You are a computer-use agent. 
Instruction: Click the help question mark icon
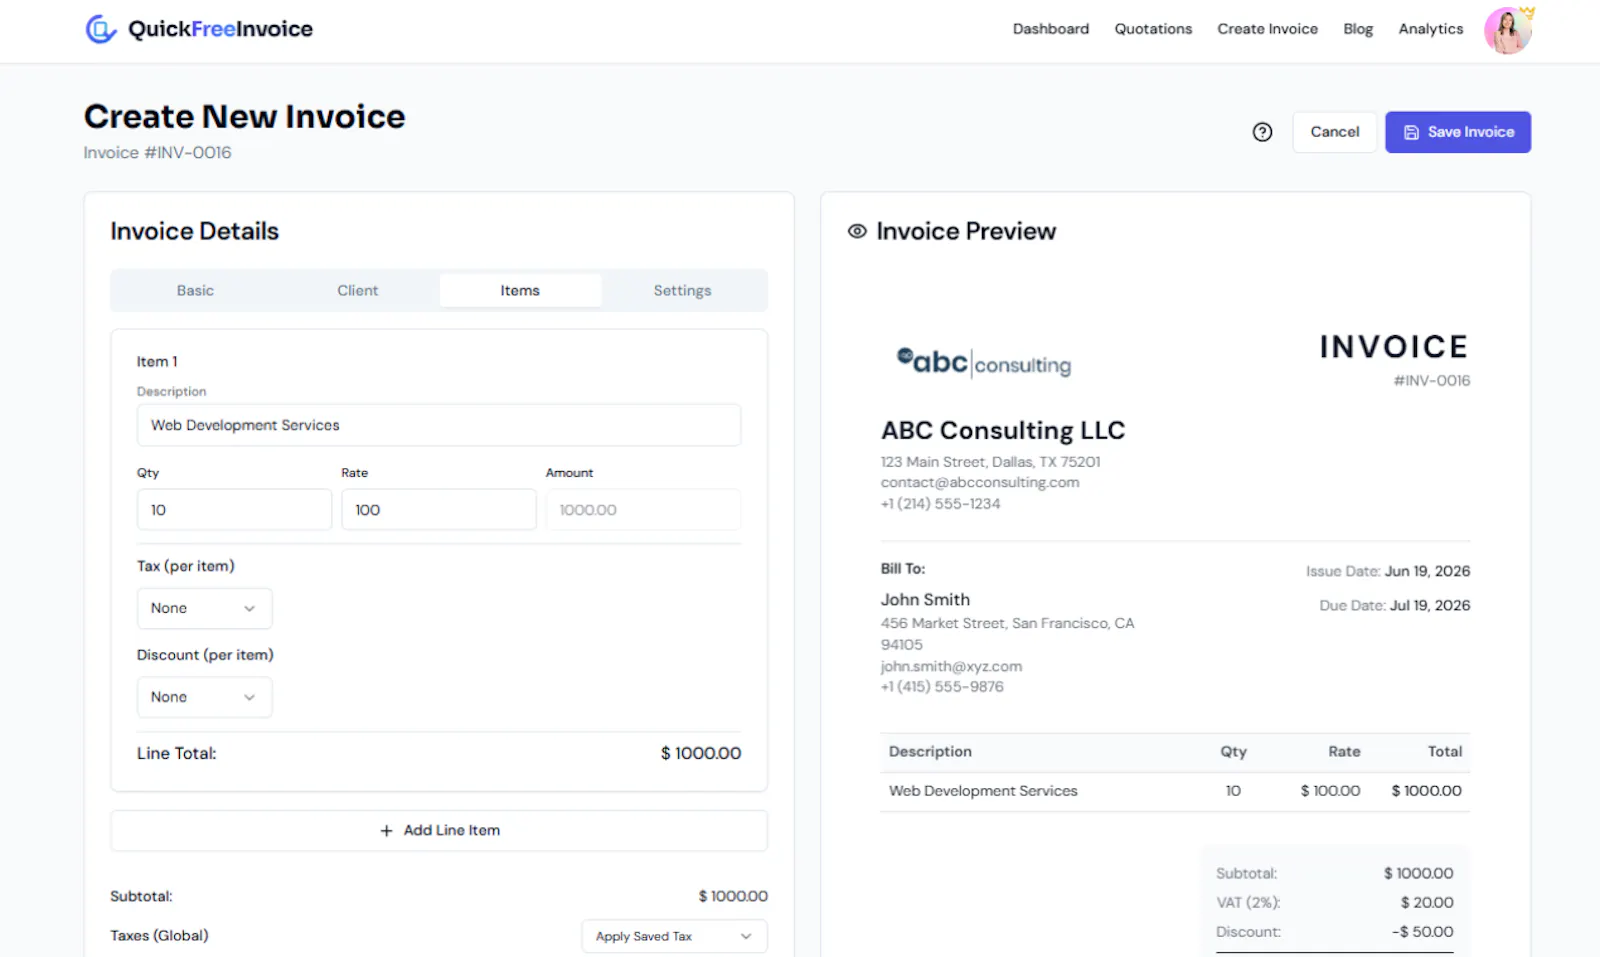click(x=1262, y=132)
